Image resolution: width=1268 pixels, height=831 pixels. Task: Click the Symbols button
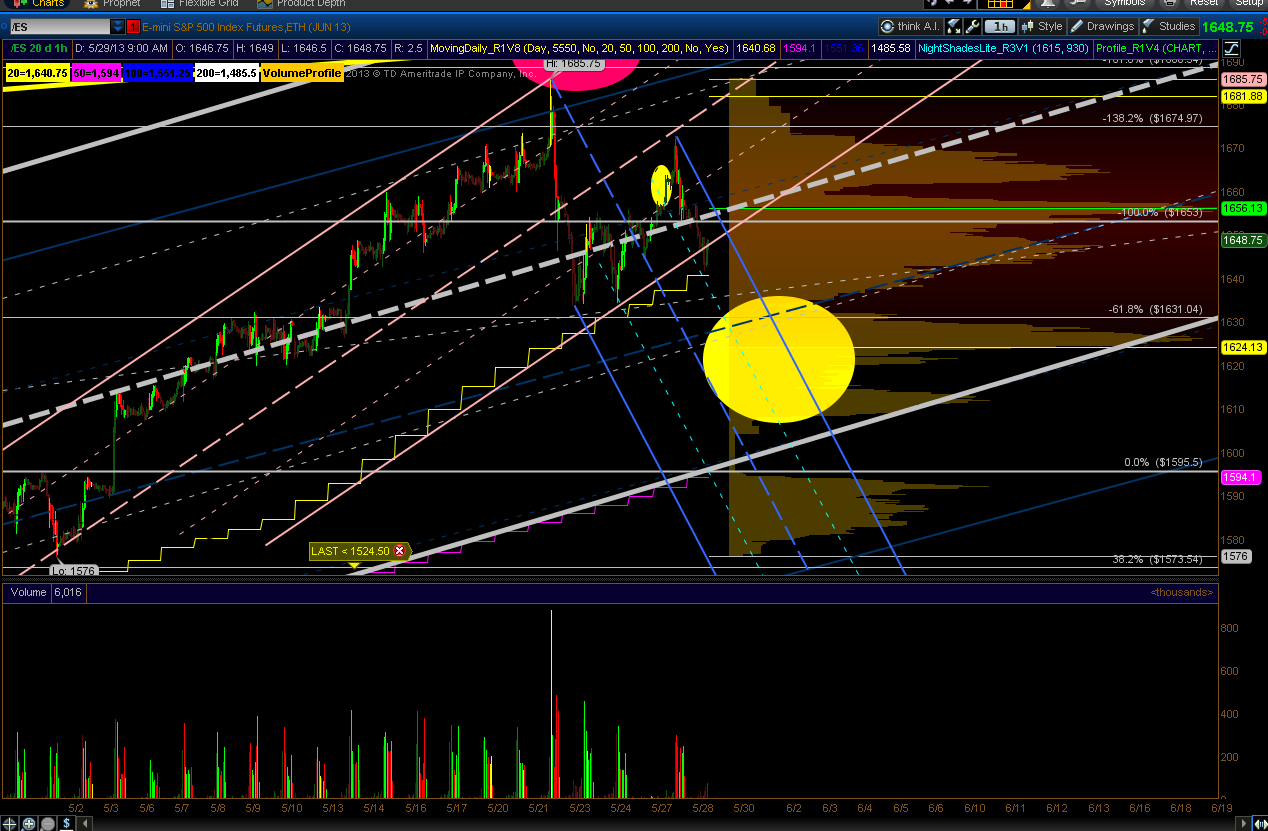coord(1124,3)
